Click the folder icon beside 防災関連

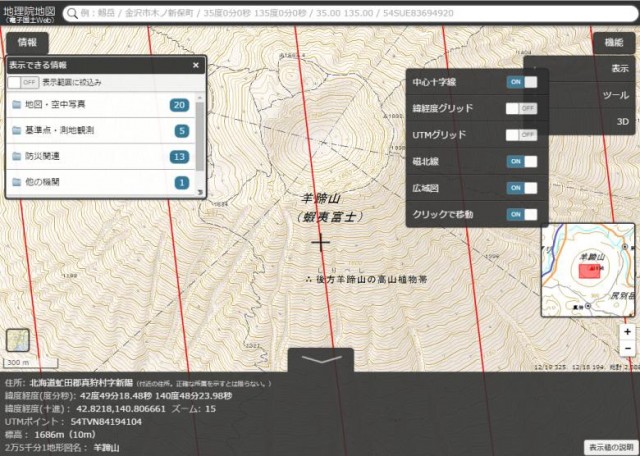tap(16, 156)
